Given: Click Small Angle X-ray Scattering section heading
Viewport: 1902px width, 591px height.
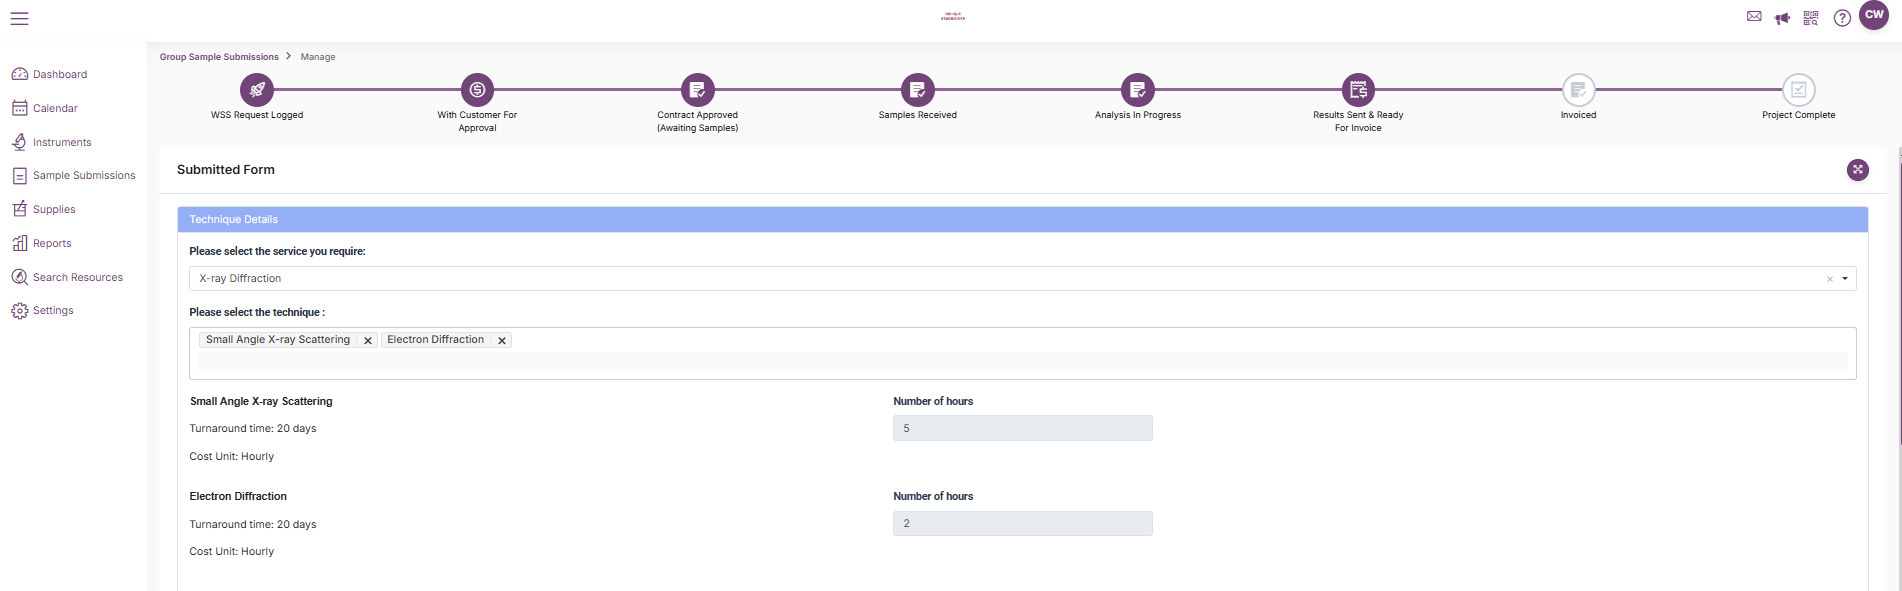Looking at the screenshot, I should pyautogui.click(x=261, y=401).
